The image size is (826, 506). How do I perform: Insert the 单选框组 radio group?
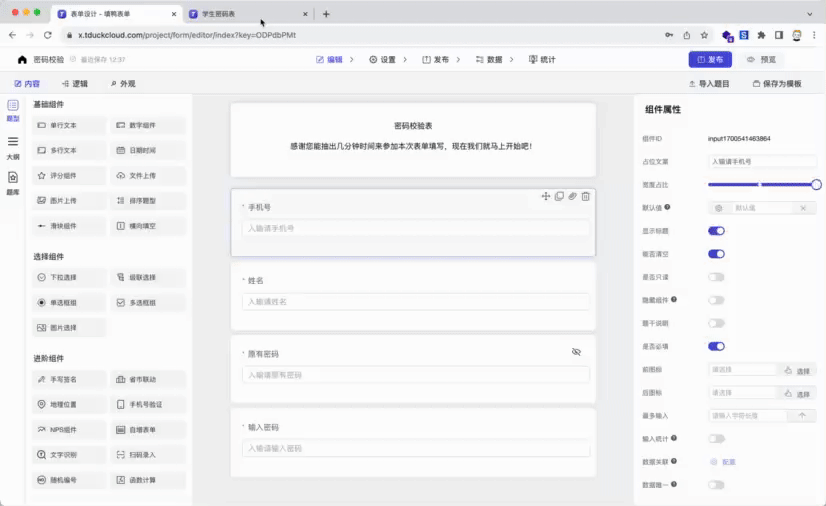[69, 303]
